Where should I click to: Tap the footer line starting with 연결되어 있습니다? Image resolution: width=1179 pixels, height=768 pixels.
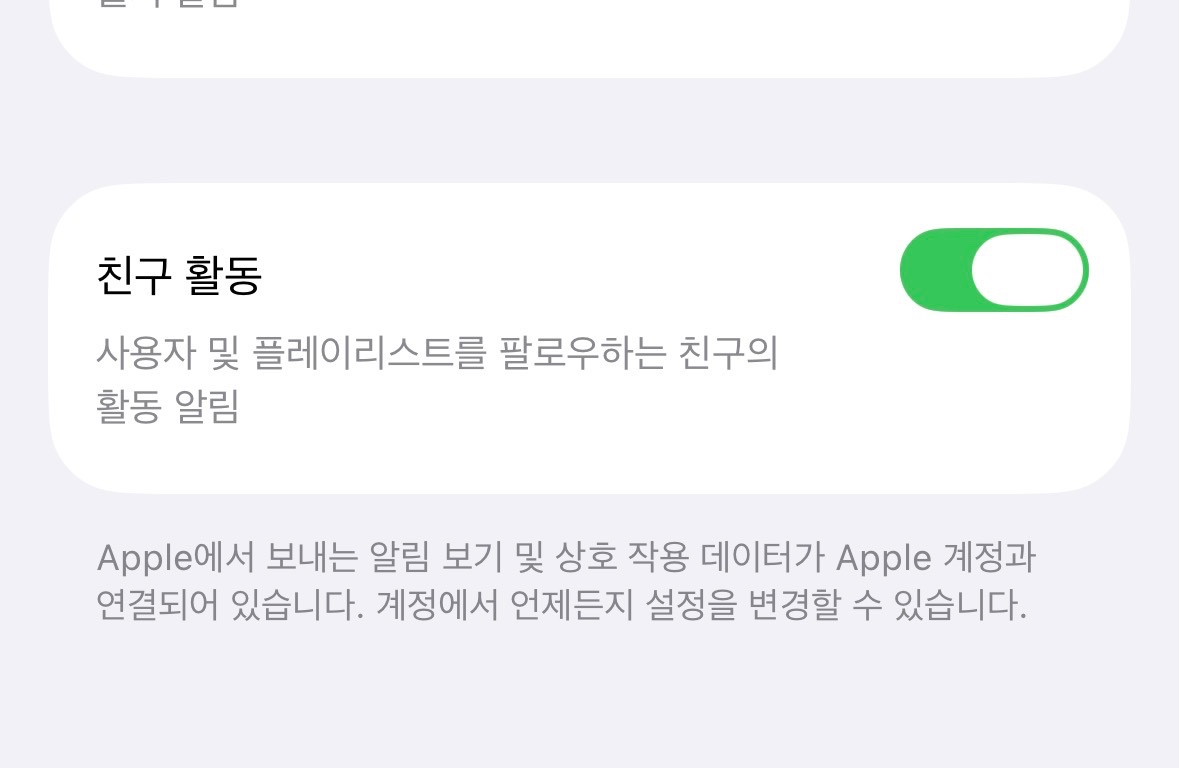click(x=562, y=605)
